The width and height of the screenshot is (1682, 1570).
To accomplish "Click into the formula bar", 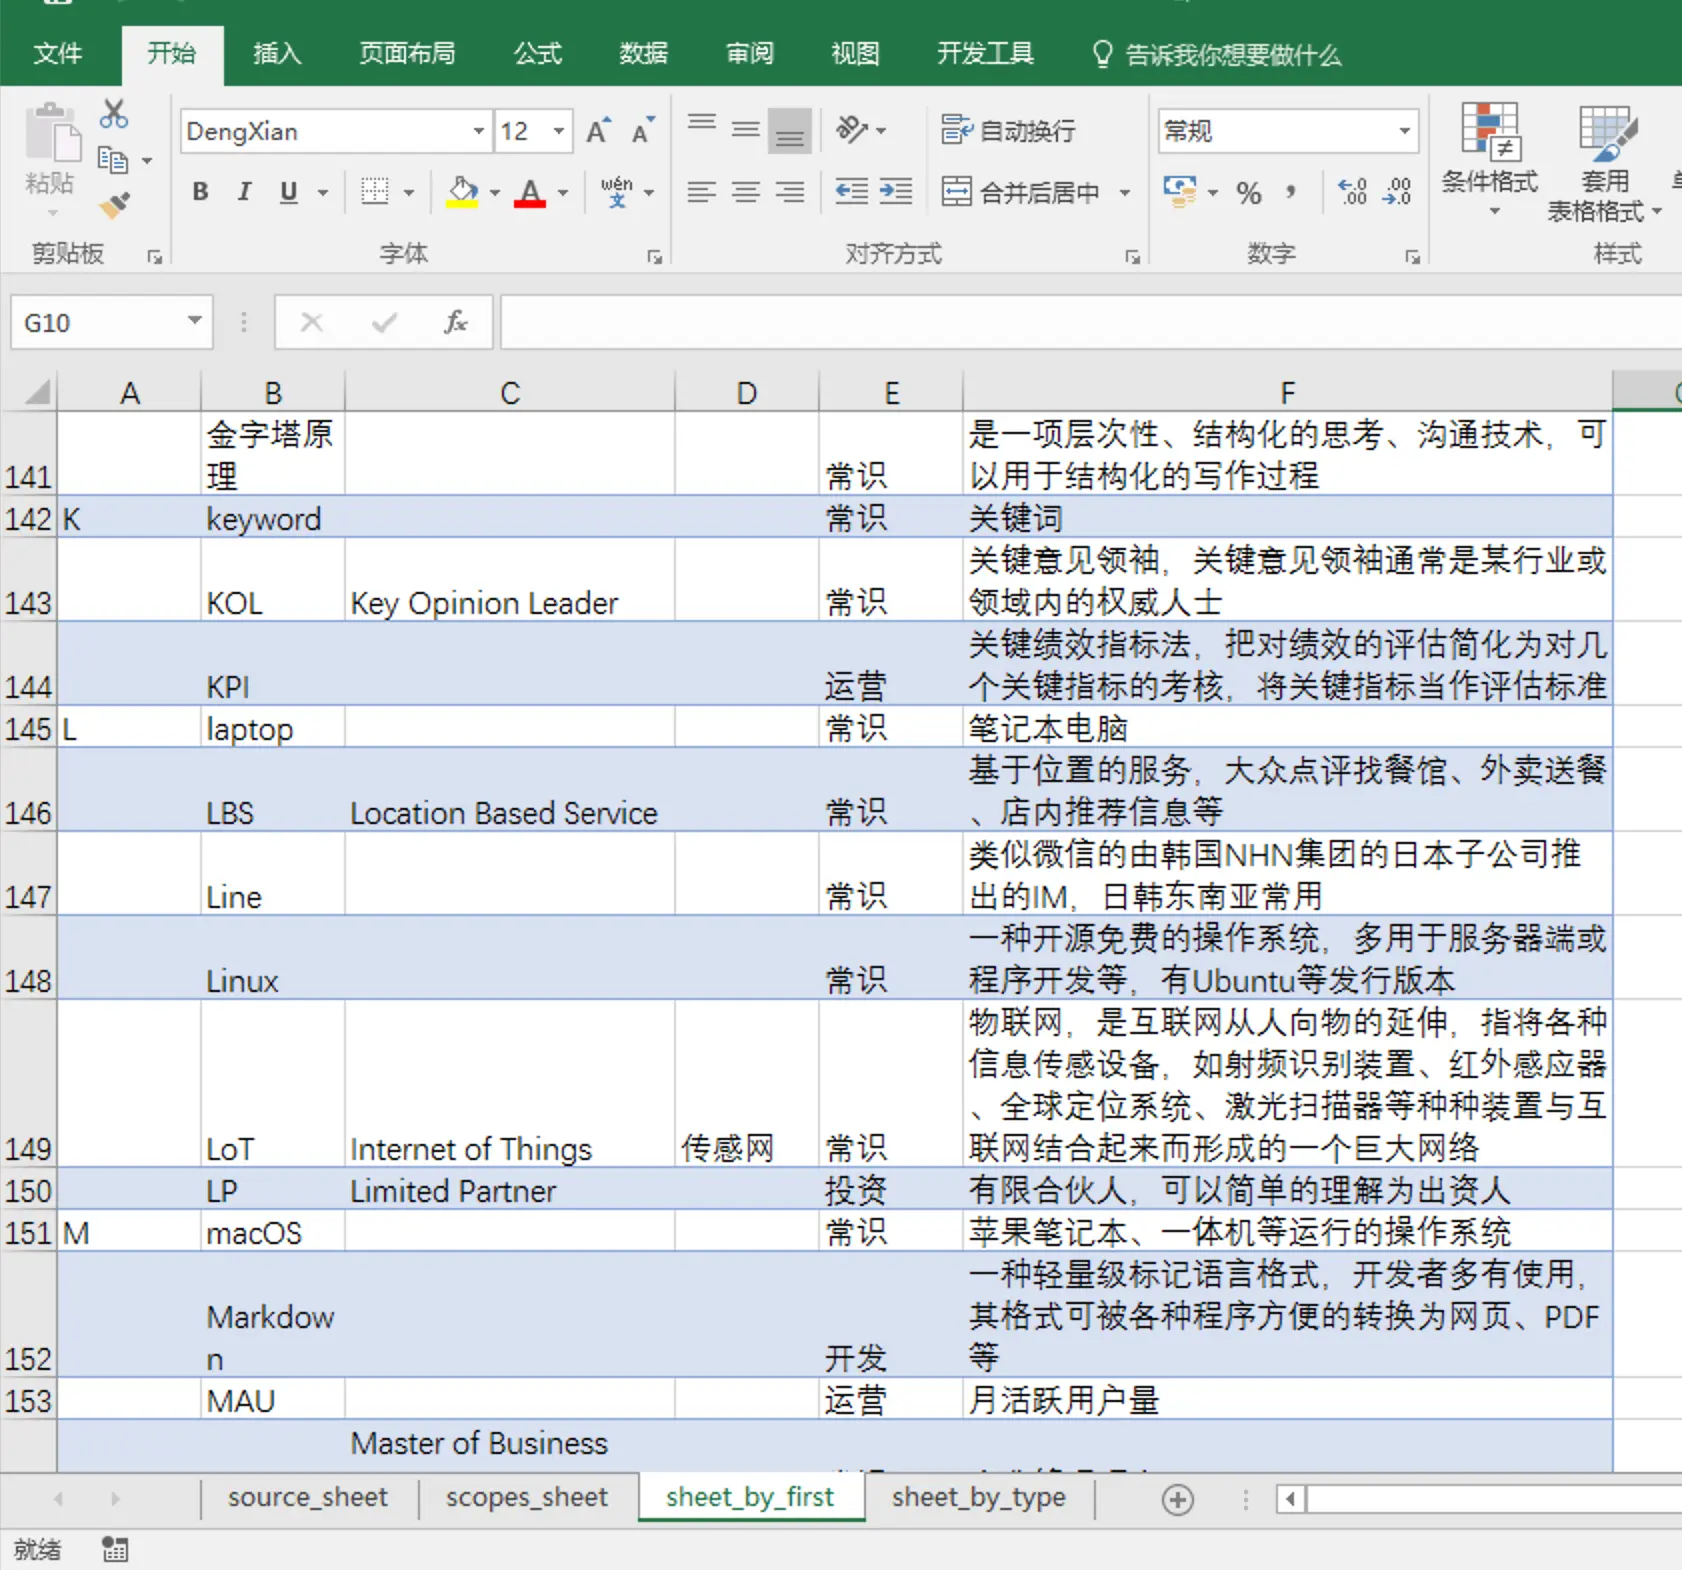I will tap(1090, 322).
